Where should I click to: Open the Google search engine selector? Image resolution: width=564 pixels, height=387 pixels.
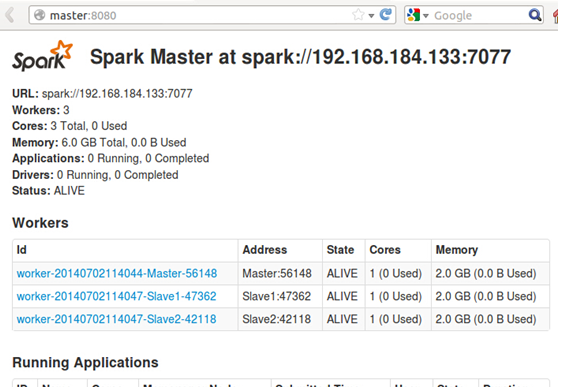point(418,15)
